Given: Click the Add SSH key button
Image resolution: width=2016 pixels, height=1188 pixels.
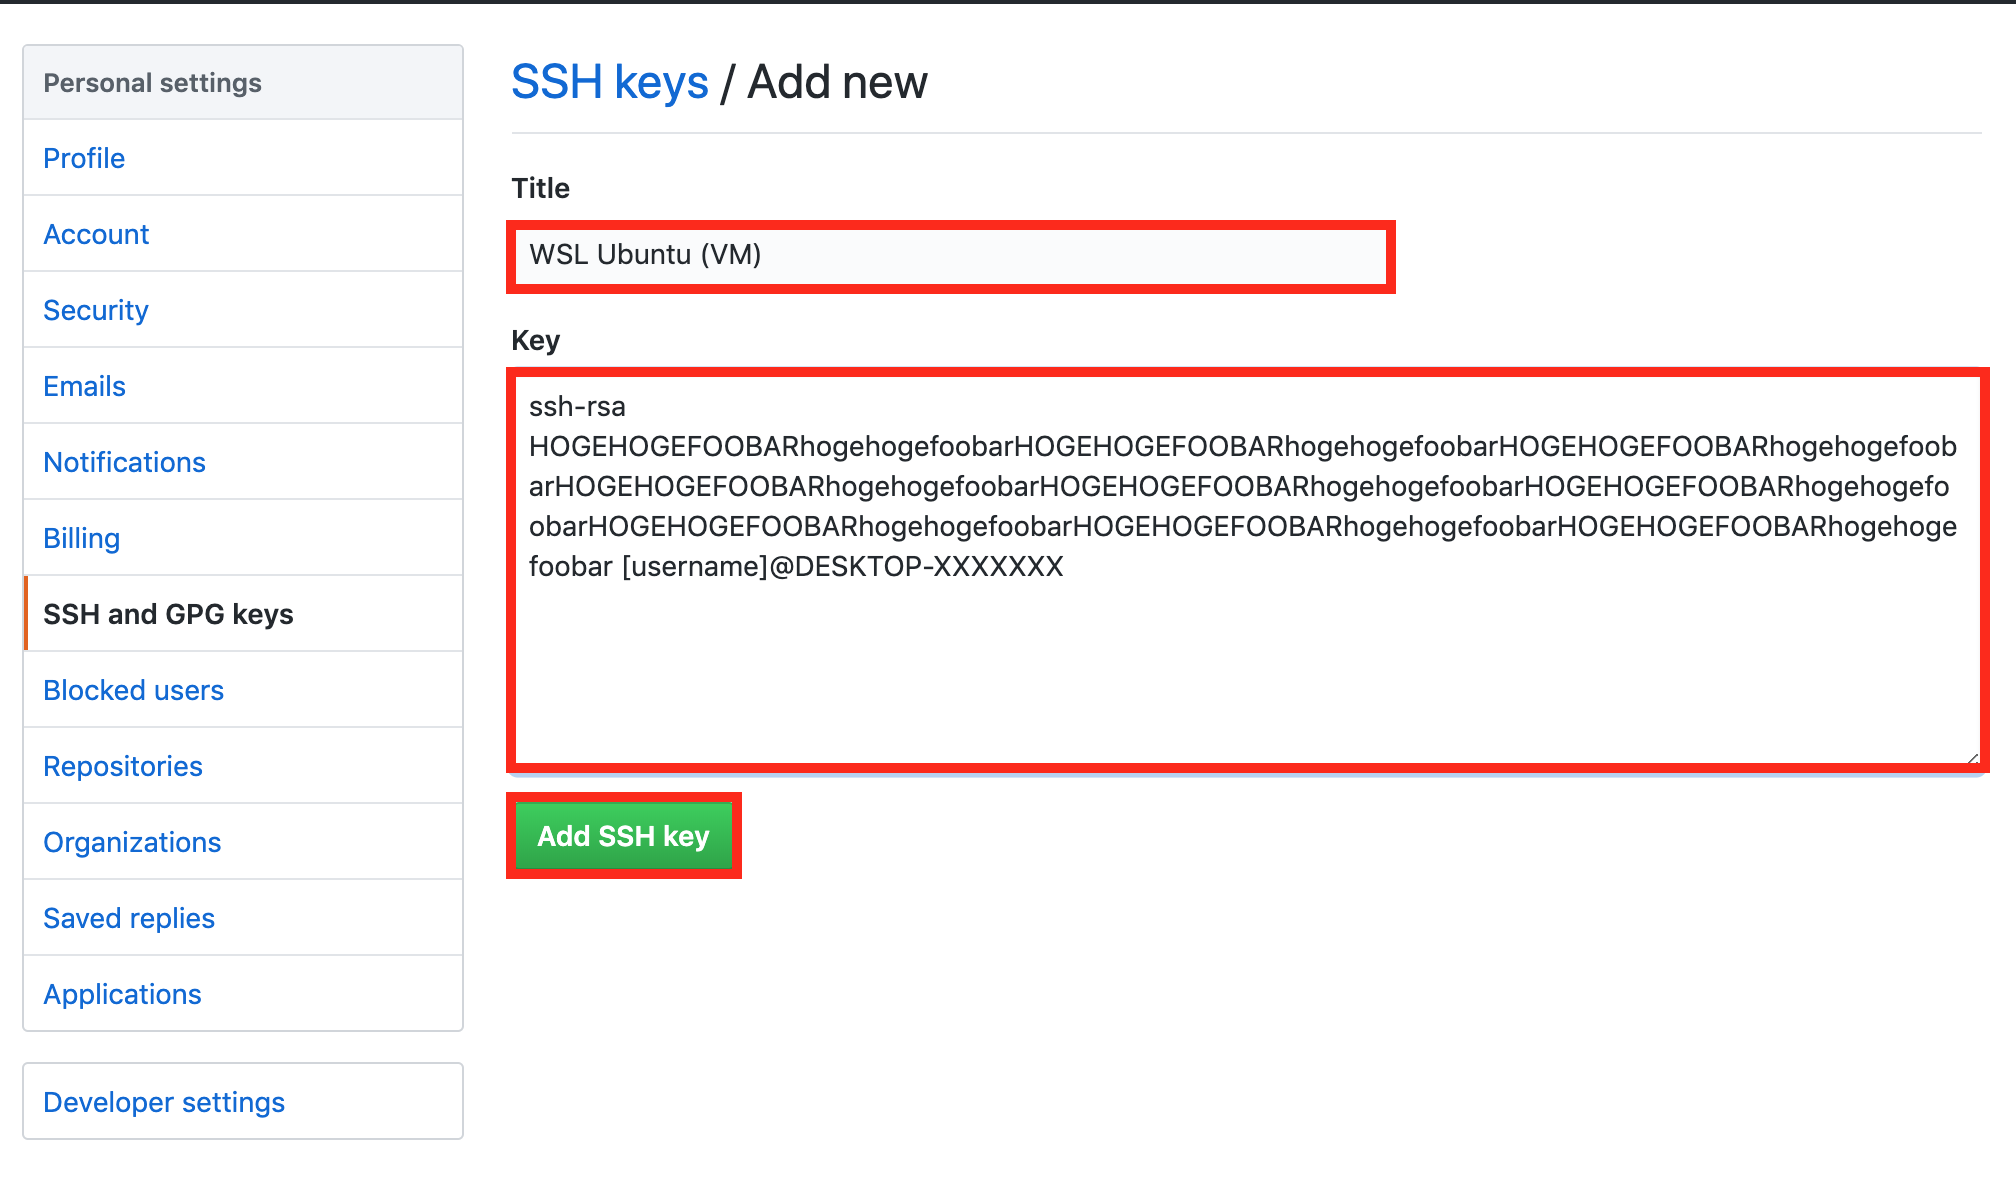Looking at the screenshot, I should coord(623,836).
